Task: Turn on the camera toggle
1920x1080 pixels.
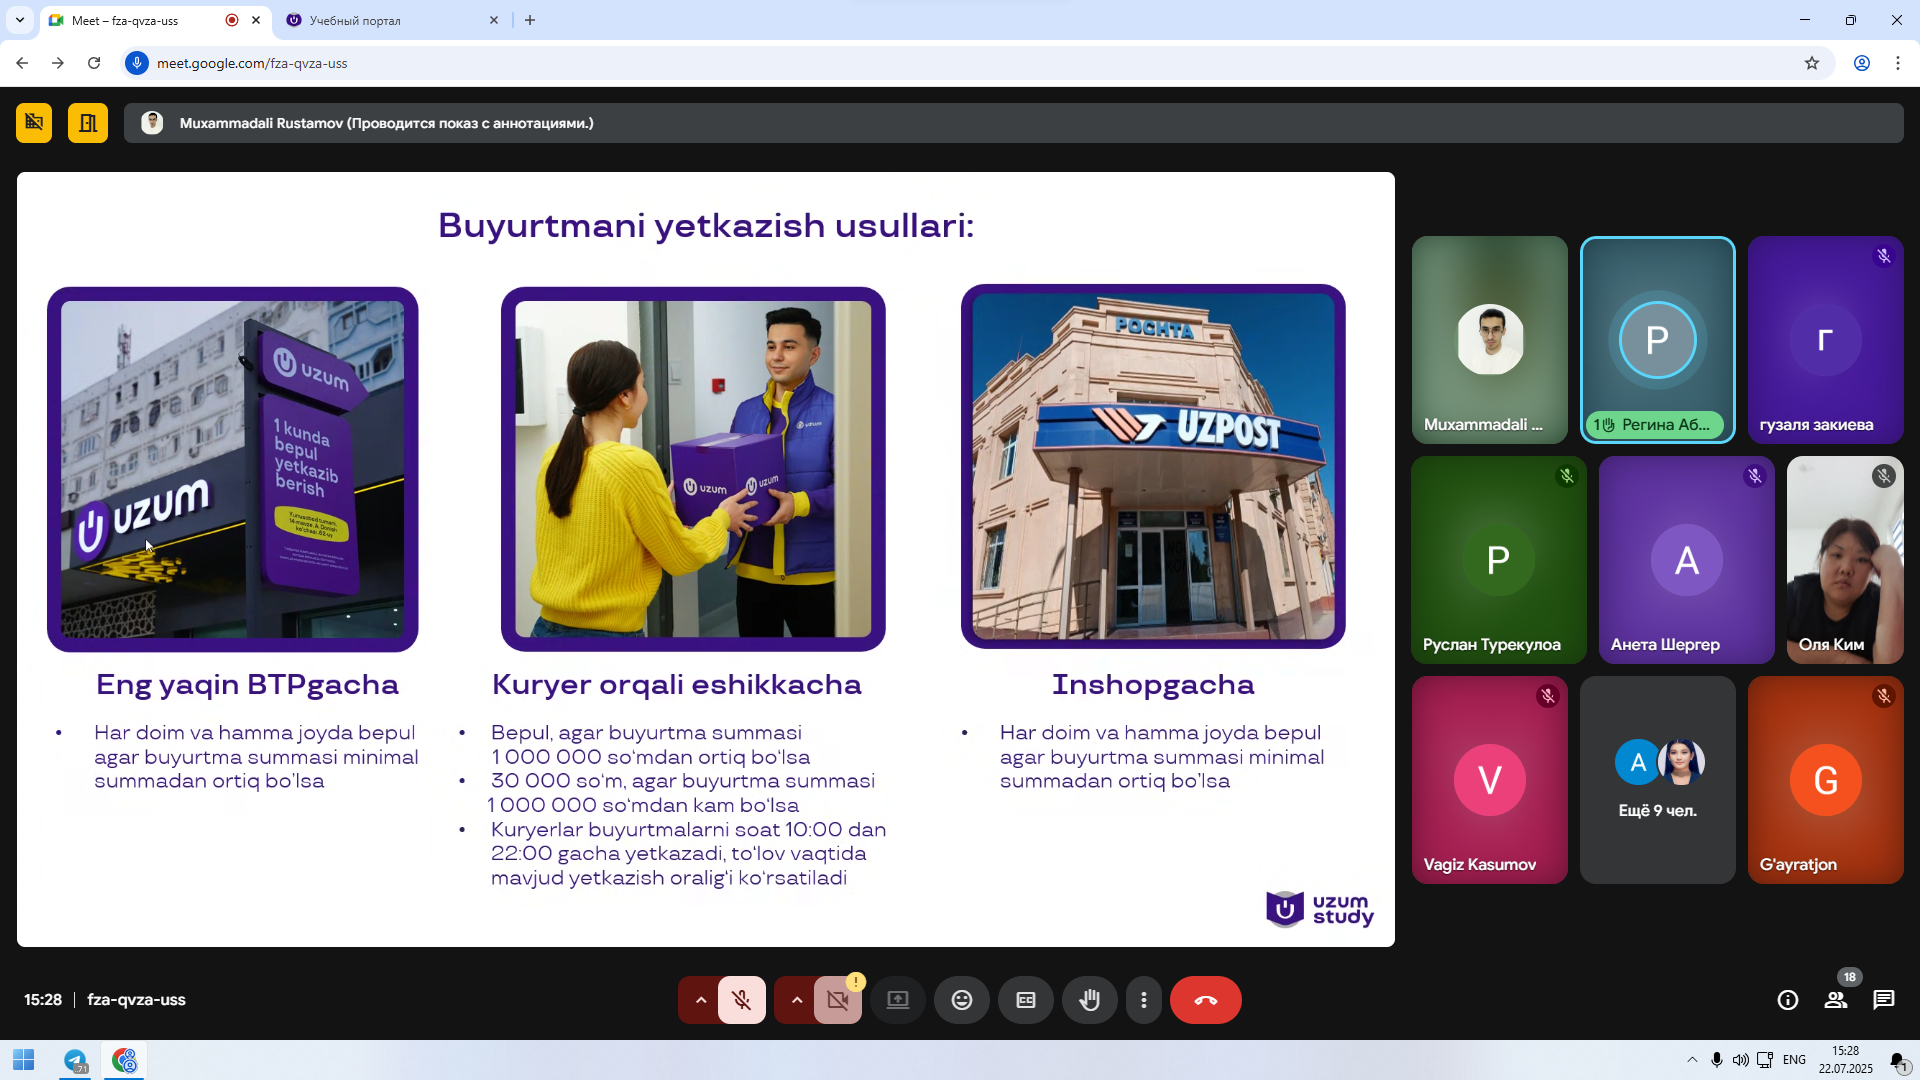Action: pyautogui.click(x=837, y=1000)
